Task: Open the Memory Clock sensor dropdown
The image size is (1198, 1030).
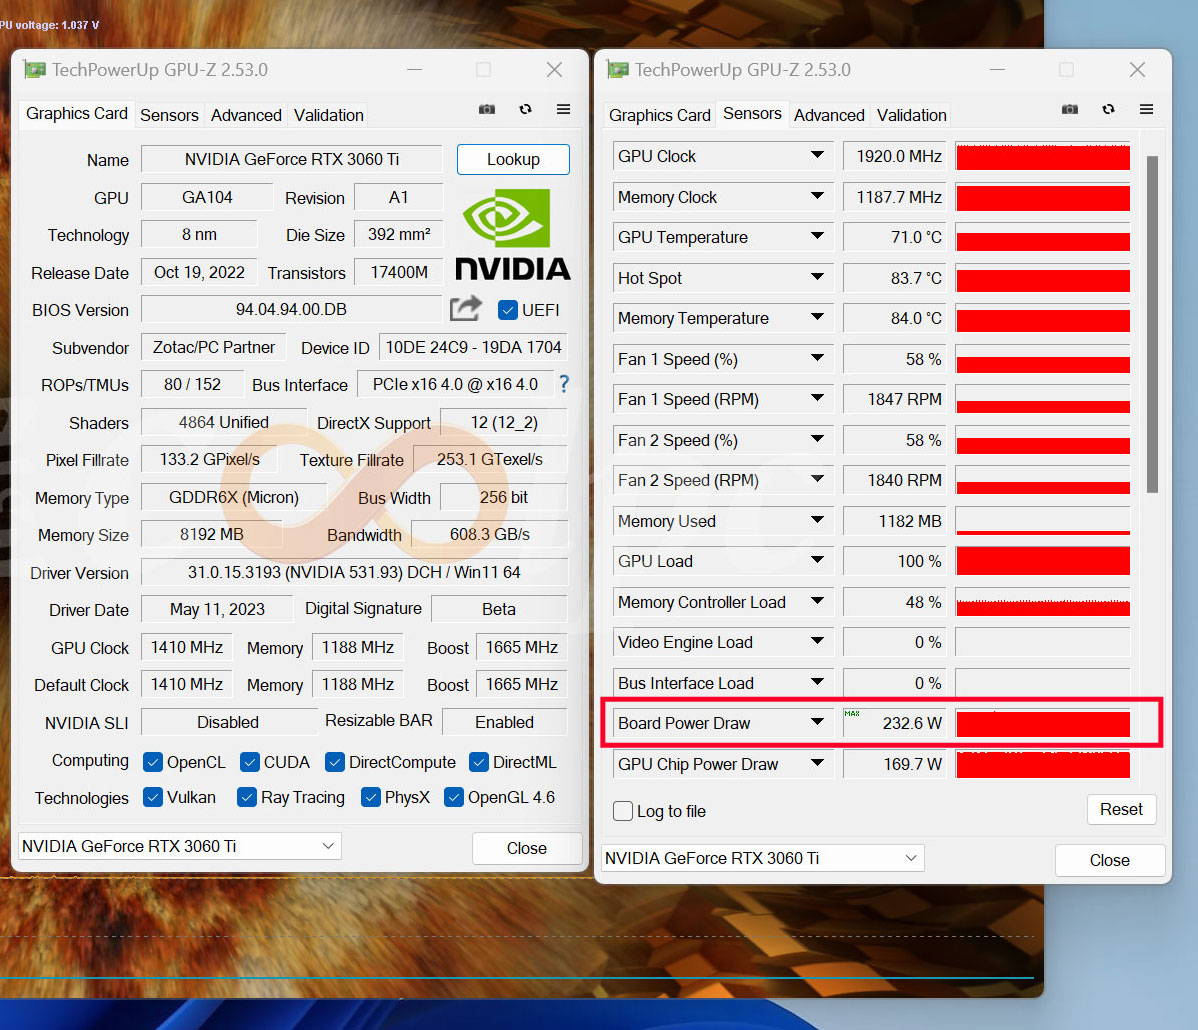Action: coord(817,196)
